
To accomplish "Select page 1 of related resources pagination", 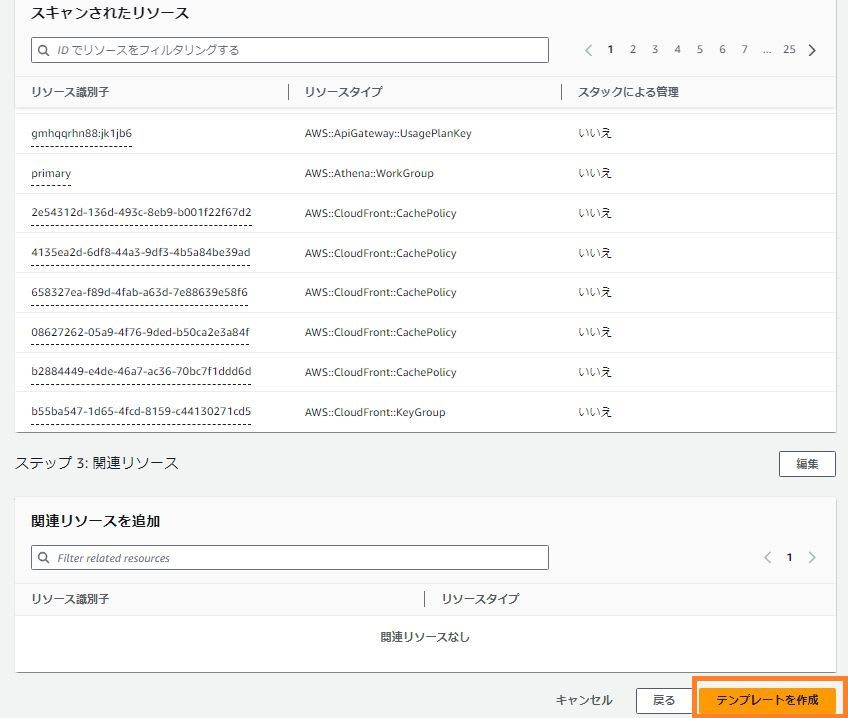I will [x=790, y=557].
